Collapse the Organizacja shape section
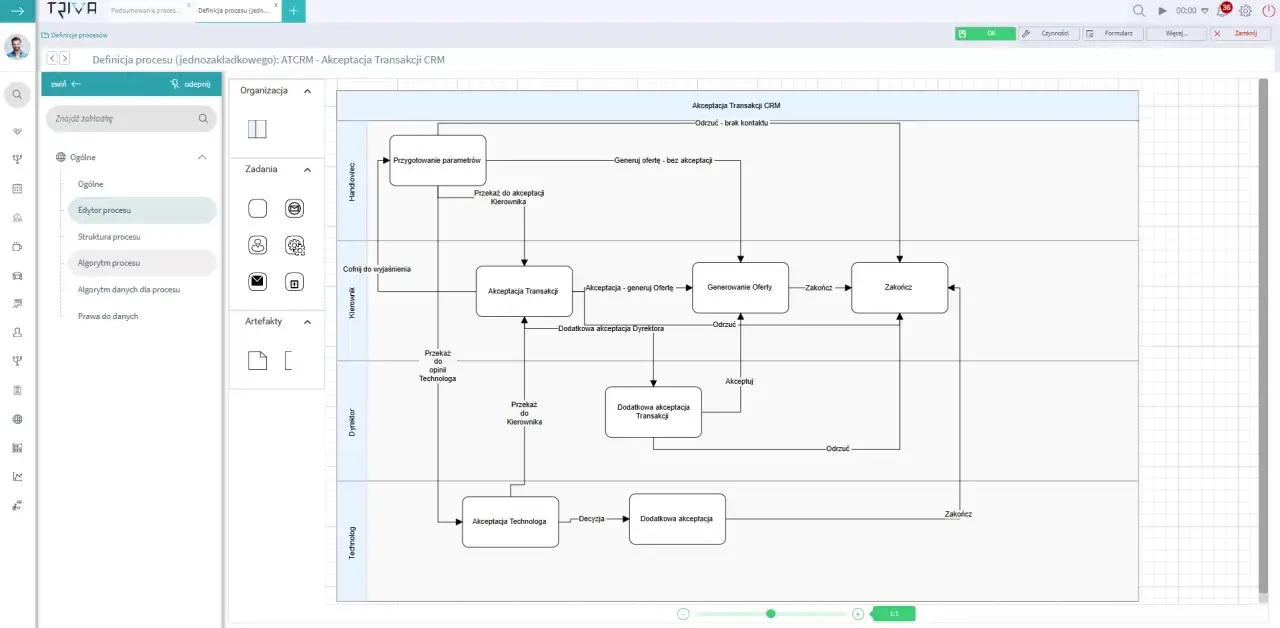The height and width of the screenshot is (628, 1280). (x=307, y=91)
